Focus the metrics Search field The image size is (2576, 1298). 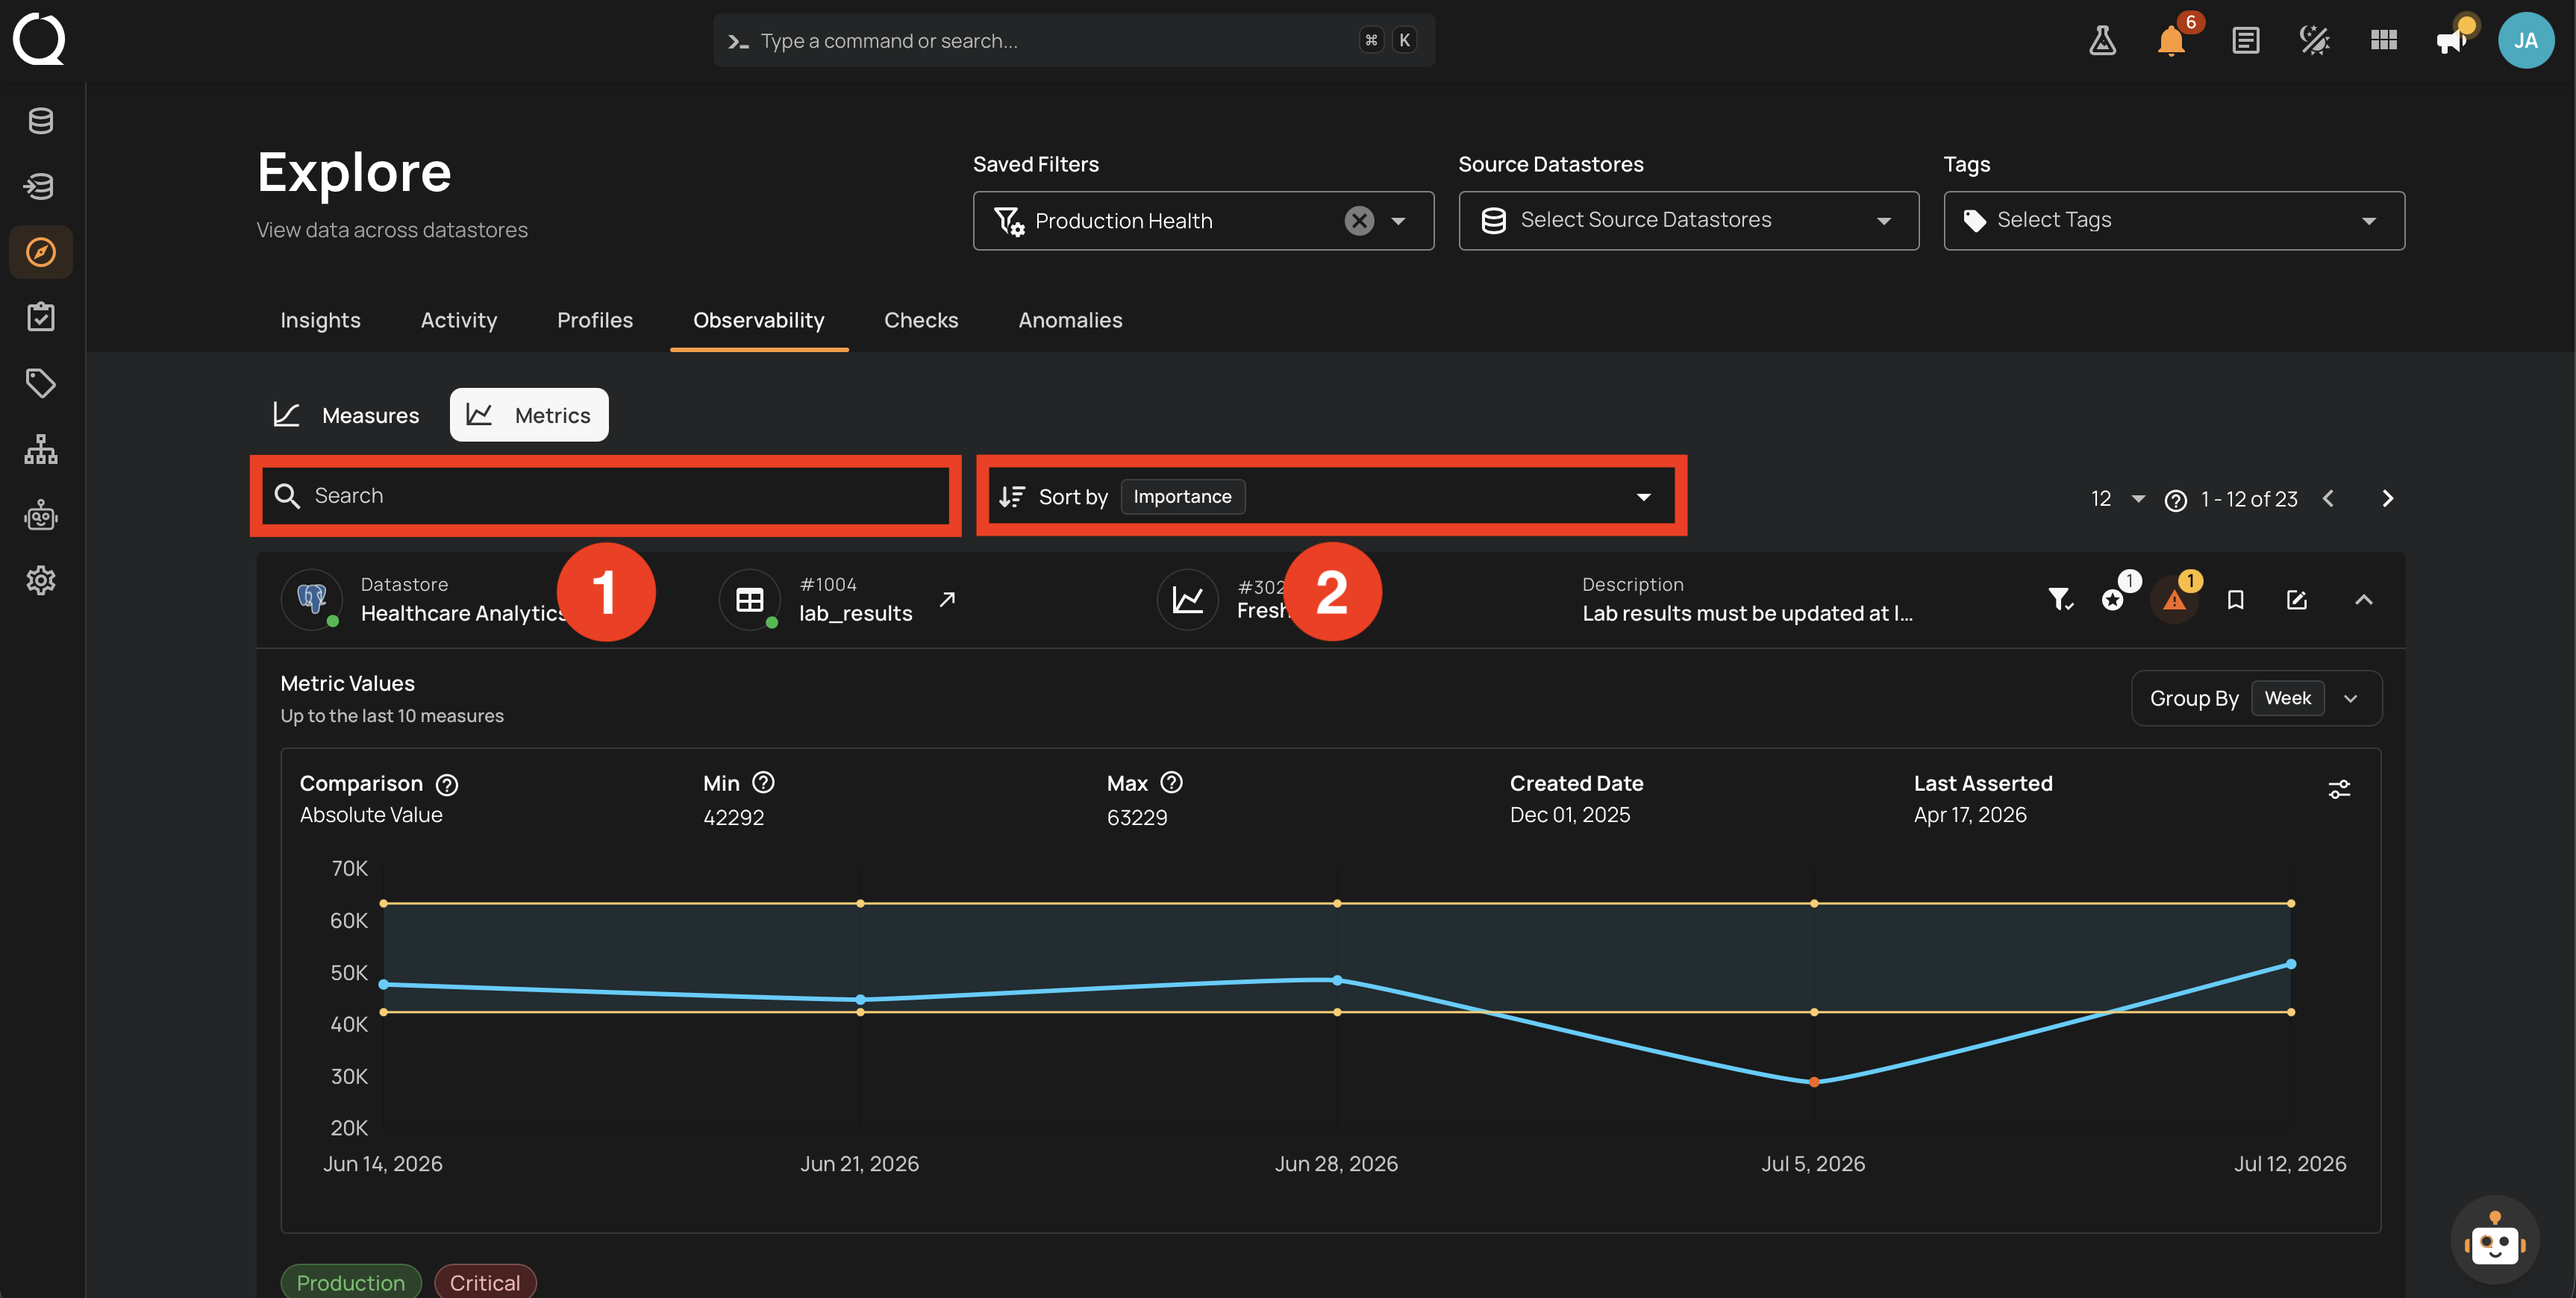click(x=606, y=496)
